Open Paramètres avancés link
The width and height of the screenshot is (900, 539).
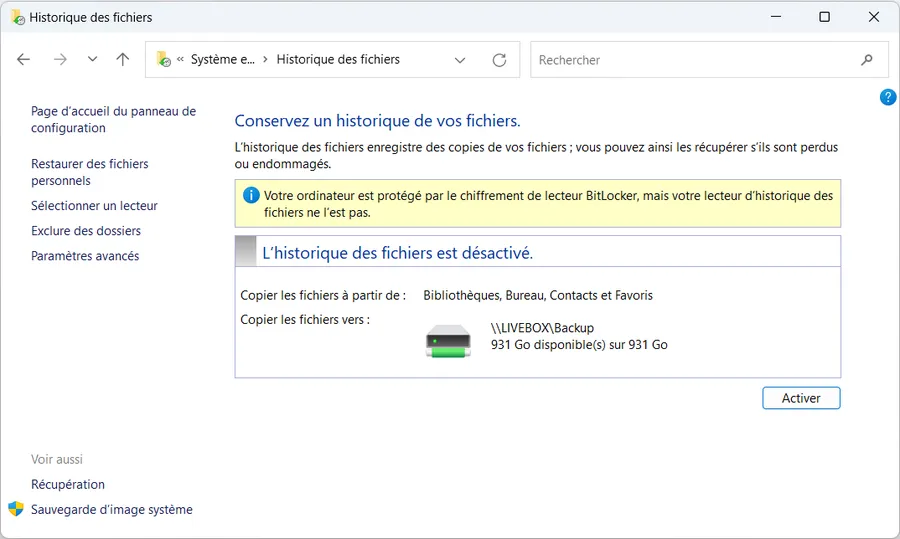pyautogui.click(x=85, y=256)
